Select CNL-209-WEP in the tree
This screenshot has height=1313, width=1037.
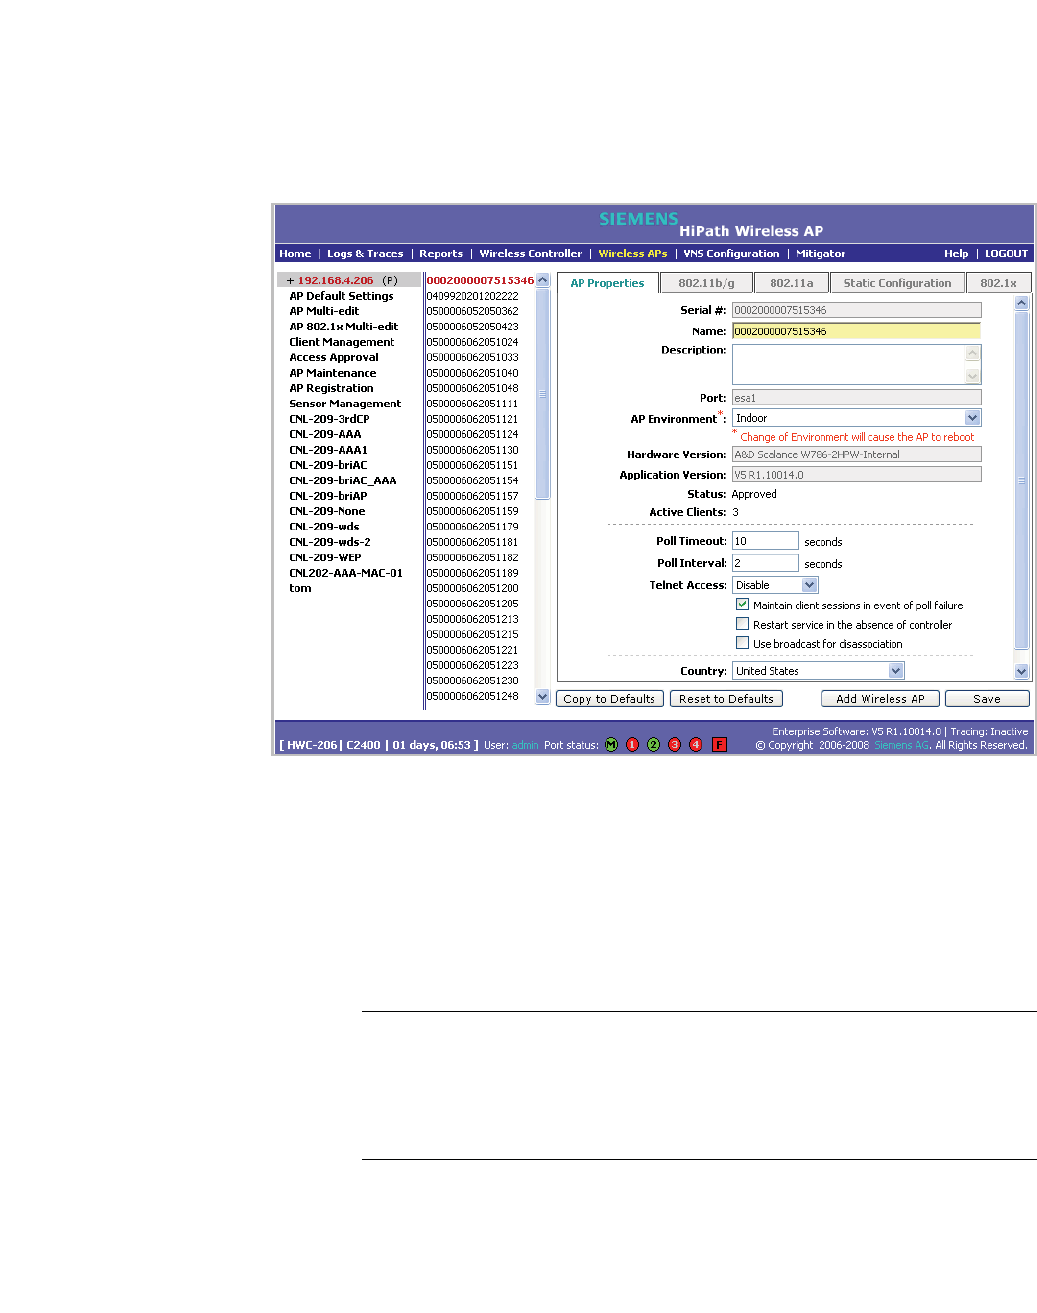tap(325, 558)
